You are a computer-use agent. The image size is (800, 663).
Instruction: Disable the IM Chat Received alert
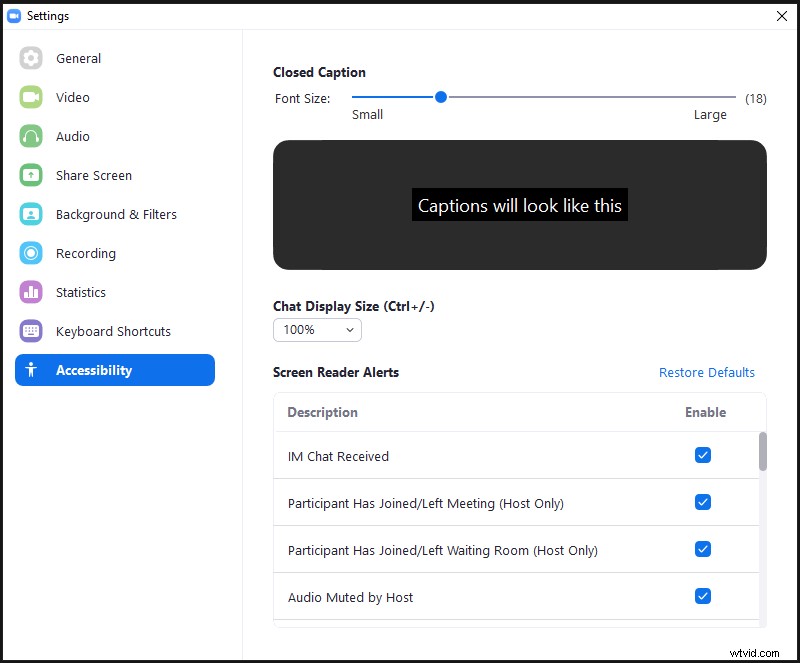[703, 455]
